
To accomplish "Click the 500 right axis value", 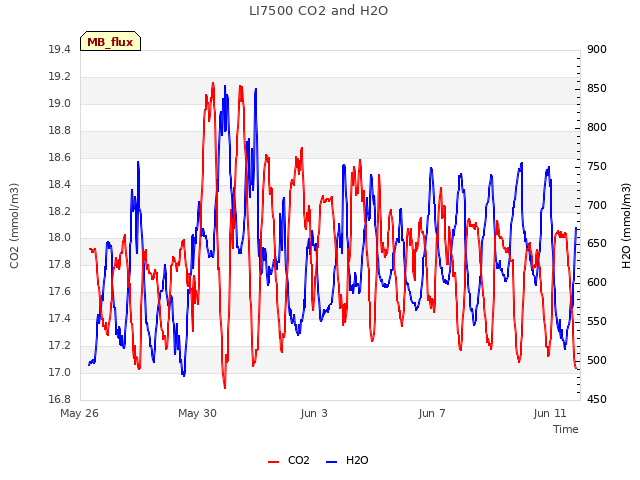I will 597,360.
